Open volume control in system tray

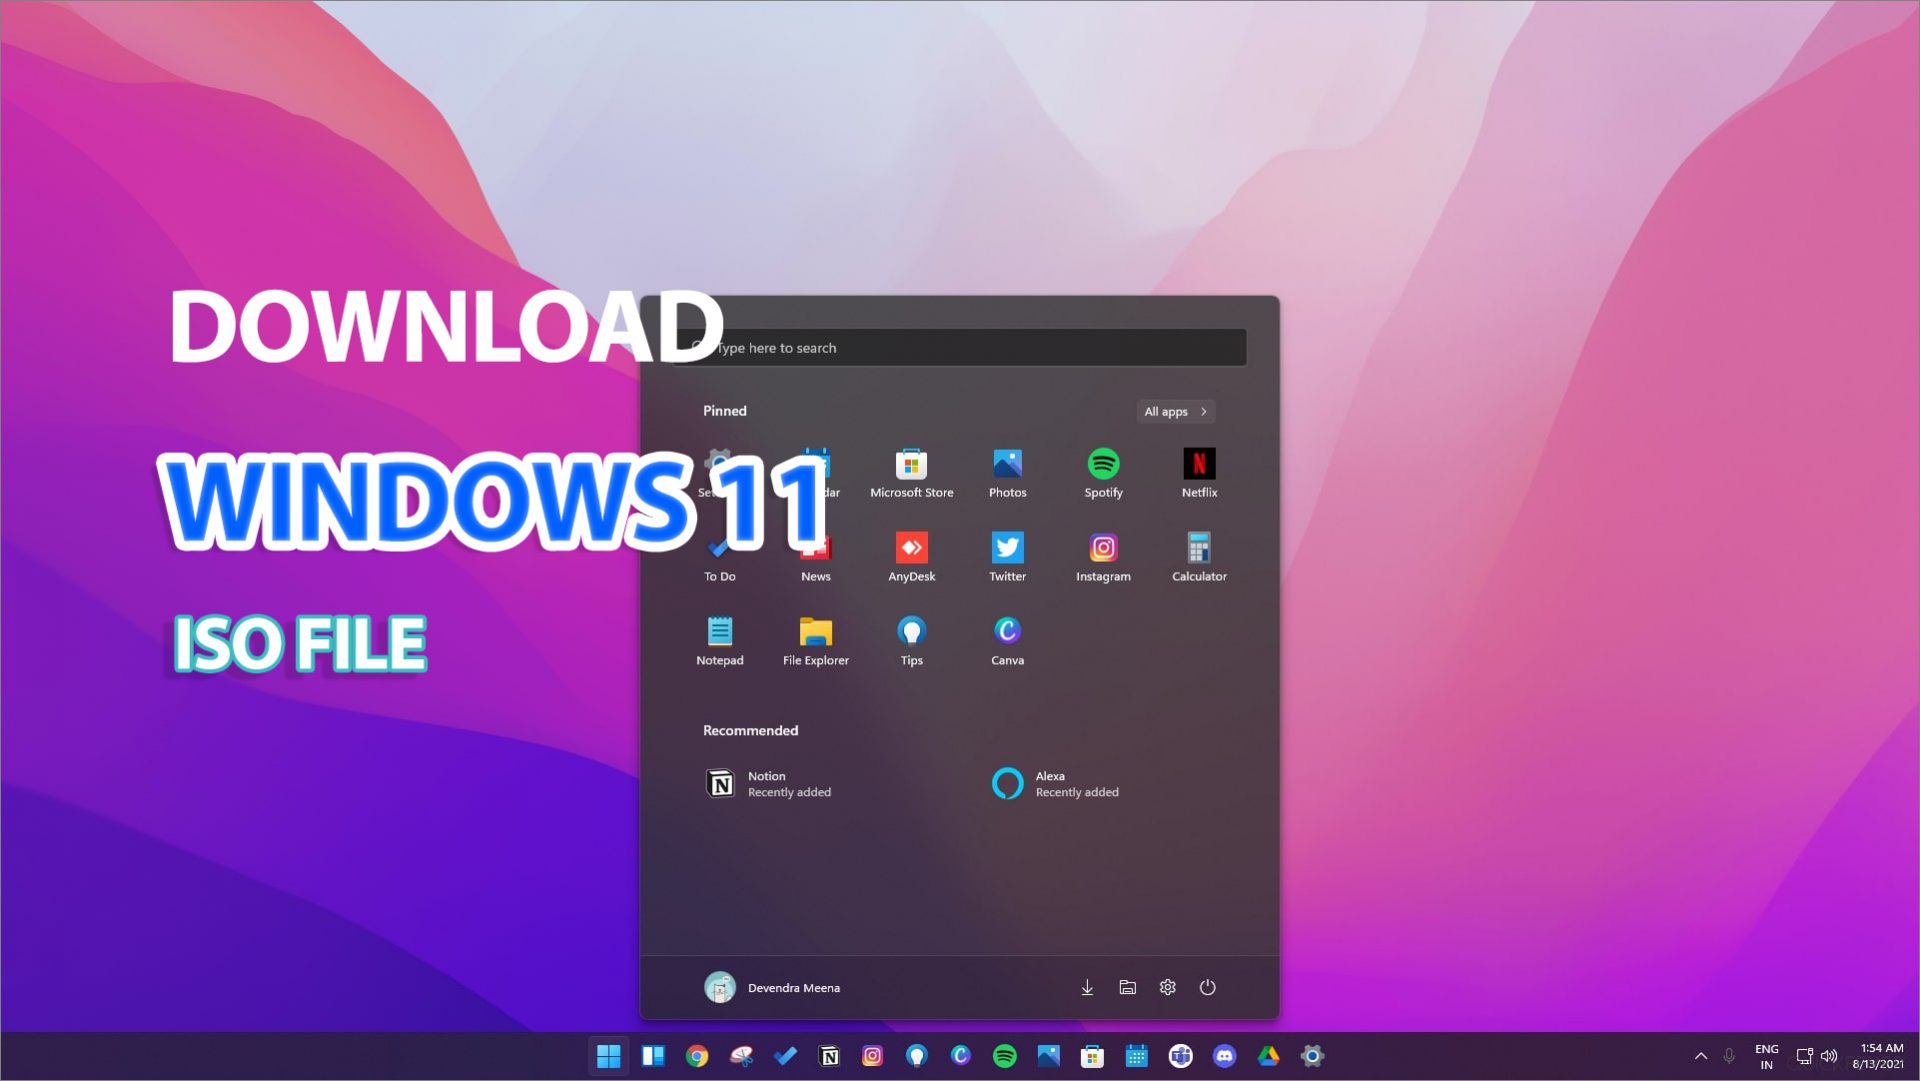coord(1829,1056)
